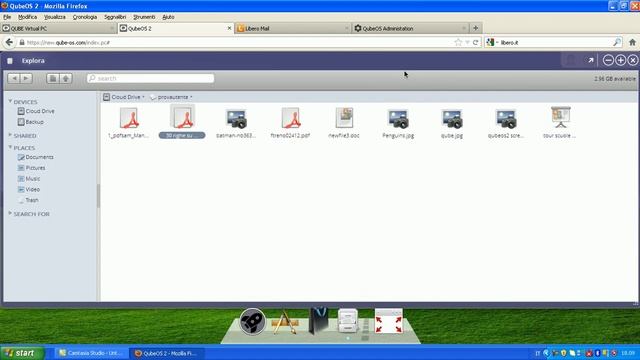Click the search magnifier in Firefox
The width and height of the screenshot is (640, 360).
click(x=617, y=42)
